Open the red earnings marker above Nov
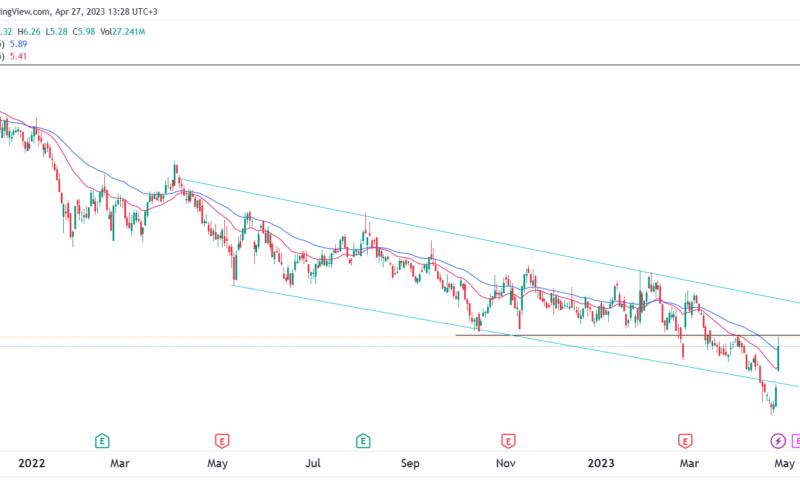The image size is (800, 503). click(508, 441)
